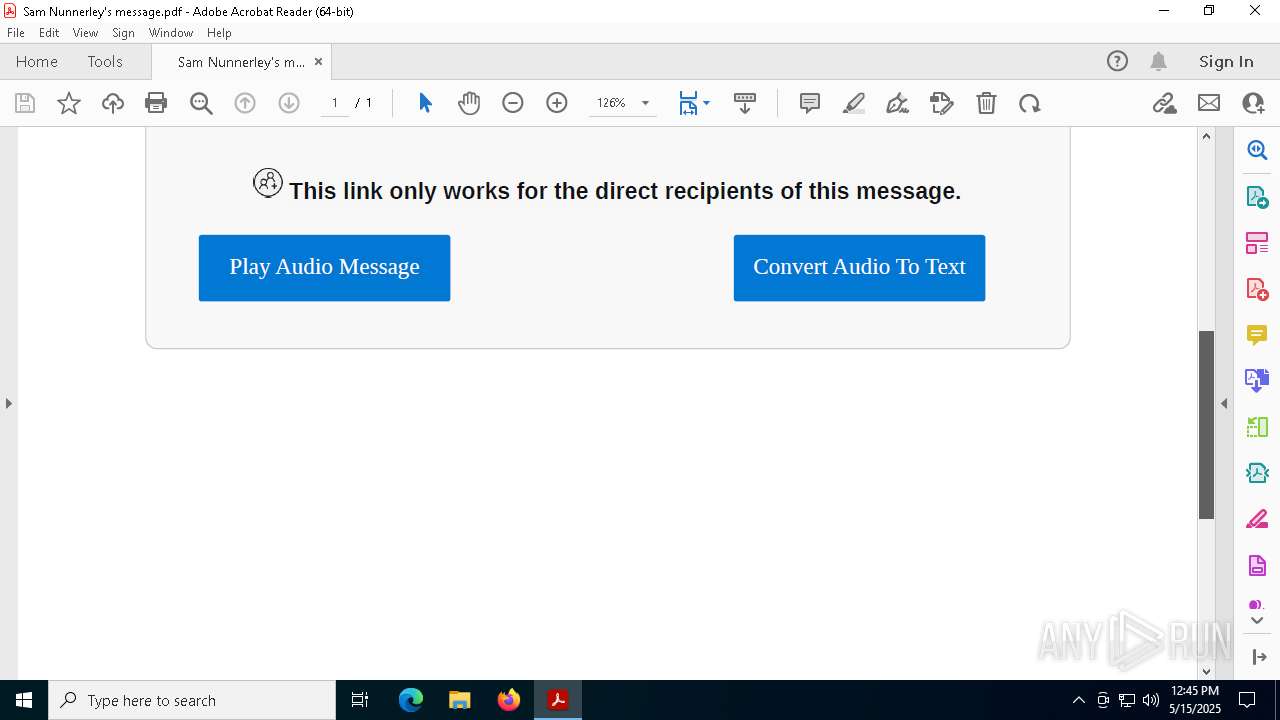Zoom in with plus button
The width and height of the screenshot is (1280, 720).
(x=557, y=103)
